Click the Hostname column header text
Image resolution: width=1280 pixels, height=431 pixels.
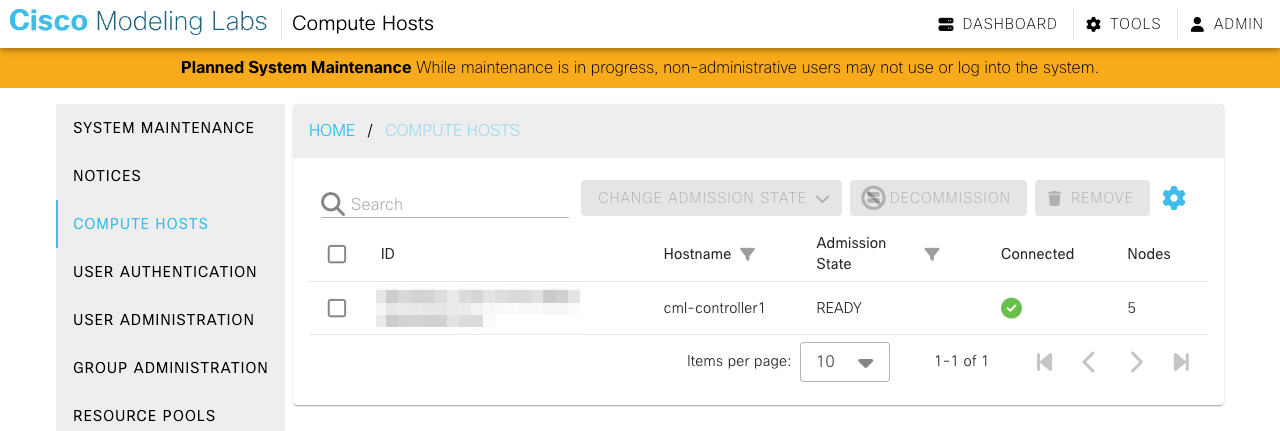click(x=697, y=254)
